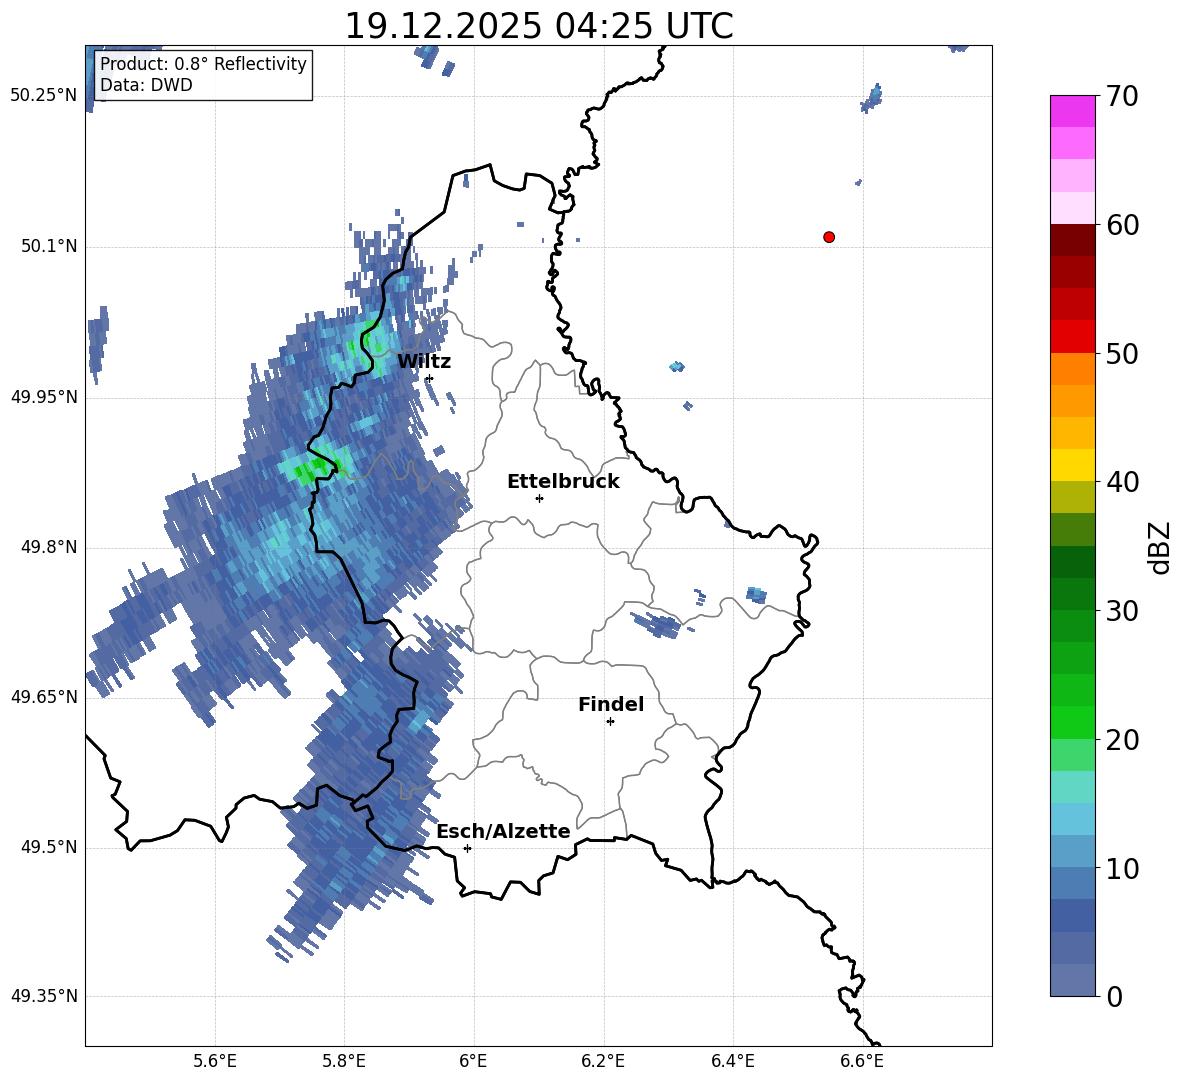Click the 6.2°E longitude label
Screen dimensions: 1184x1081
click(x=603, y=1061)
